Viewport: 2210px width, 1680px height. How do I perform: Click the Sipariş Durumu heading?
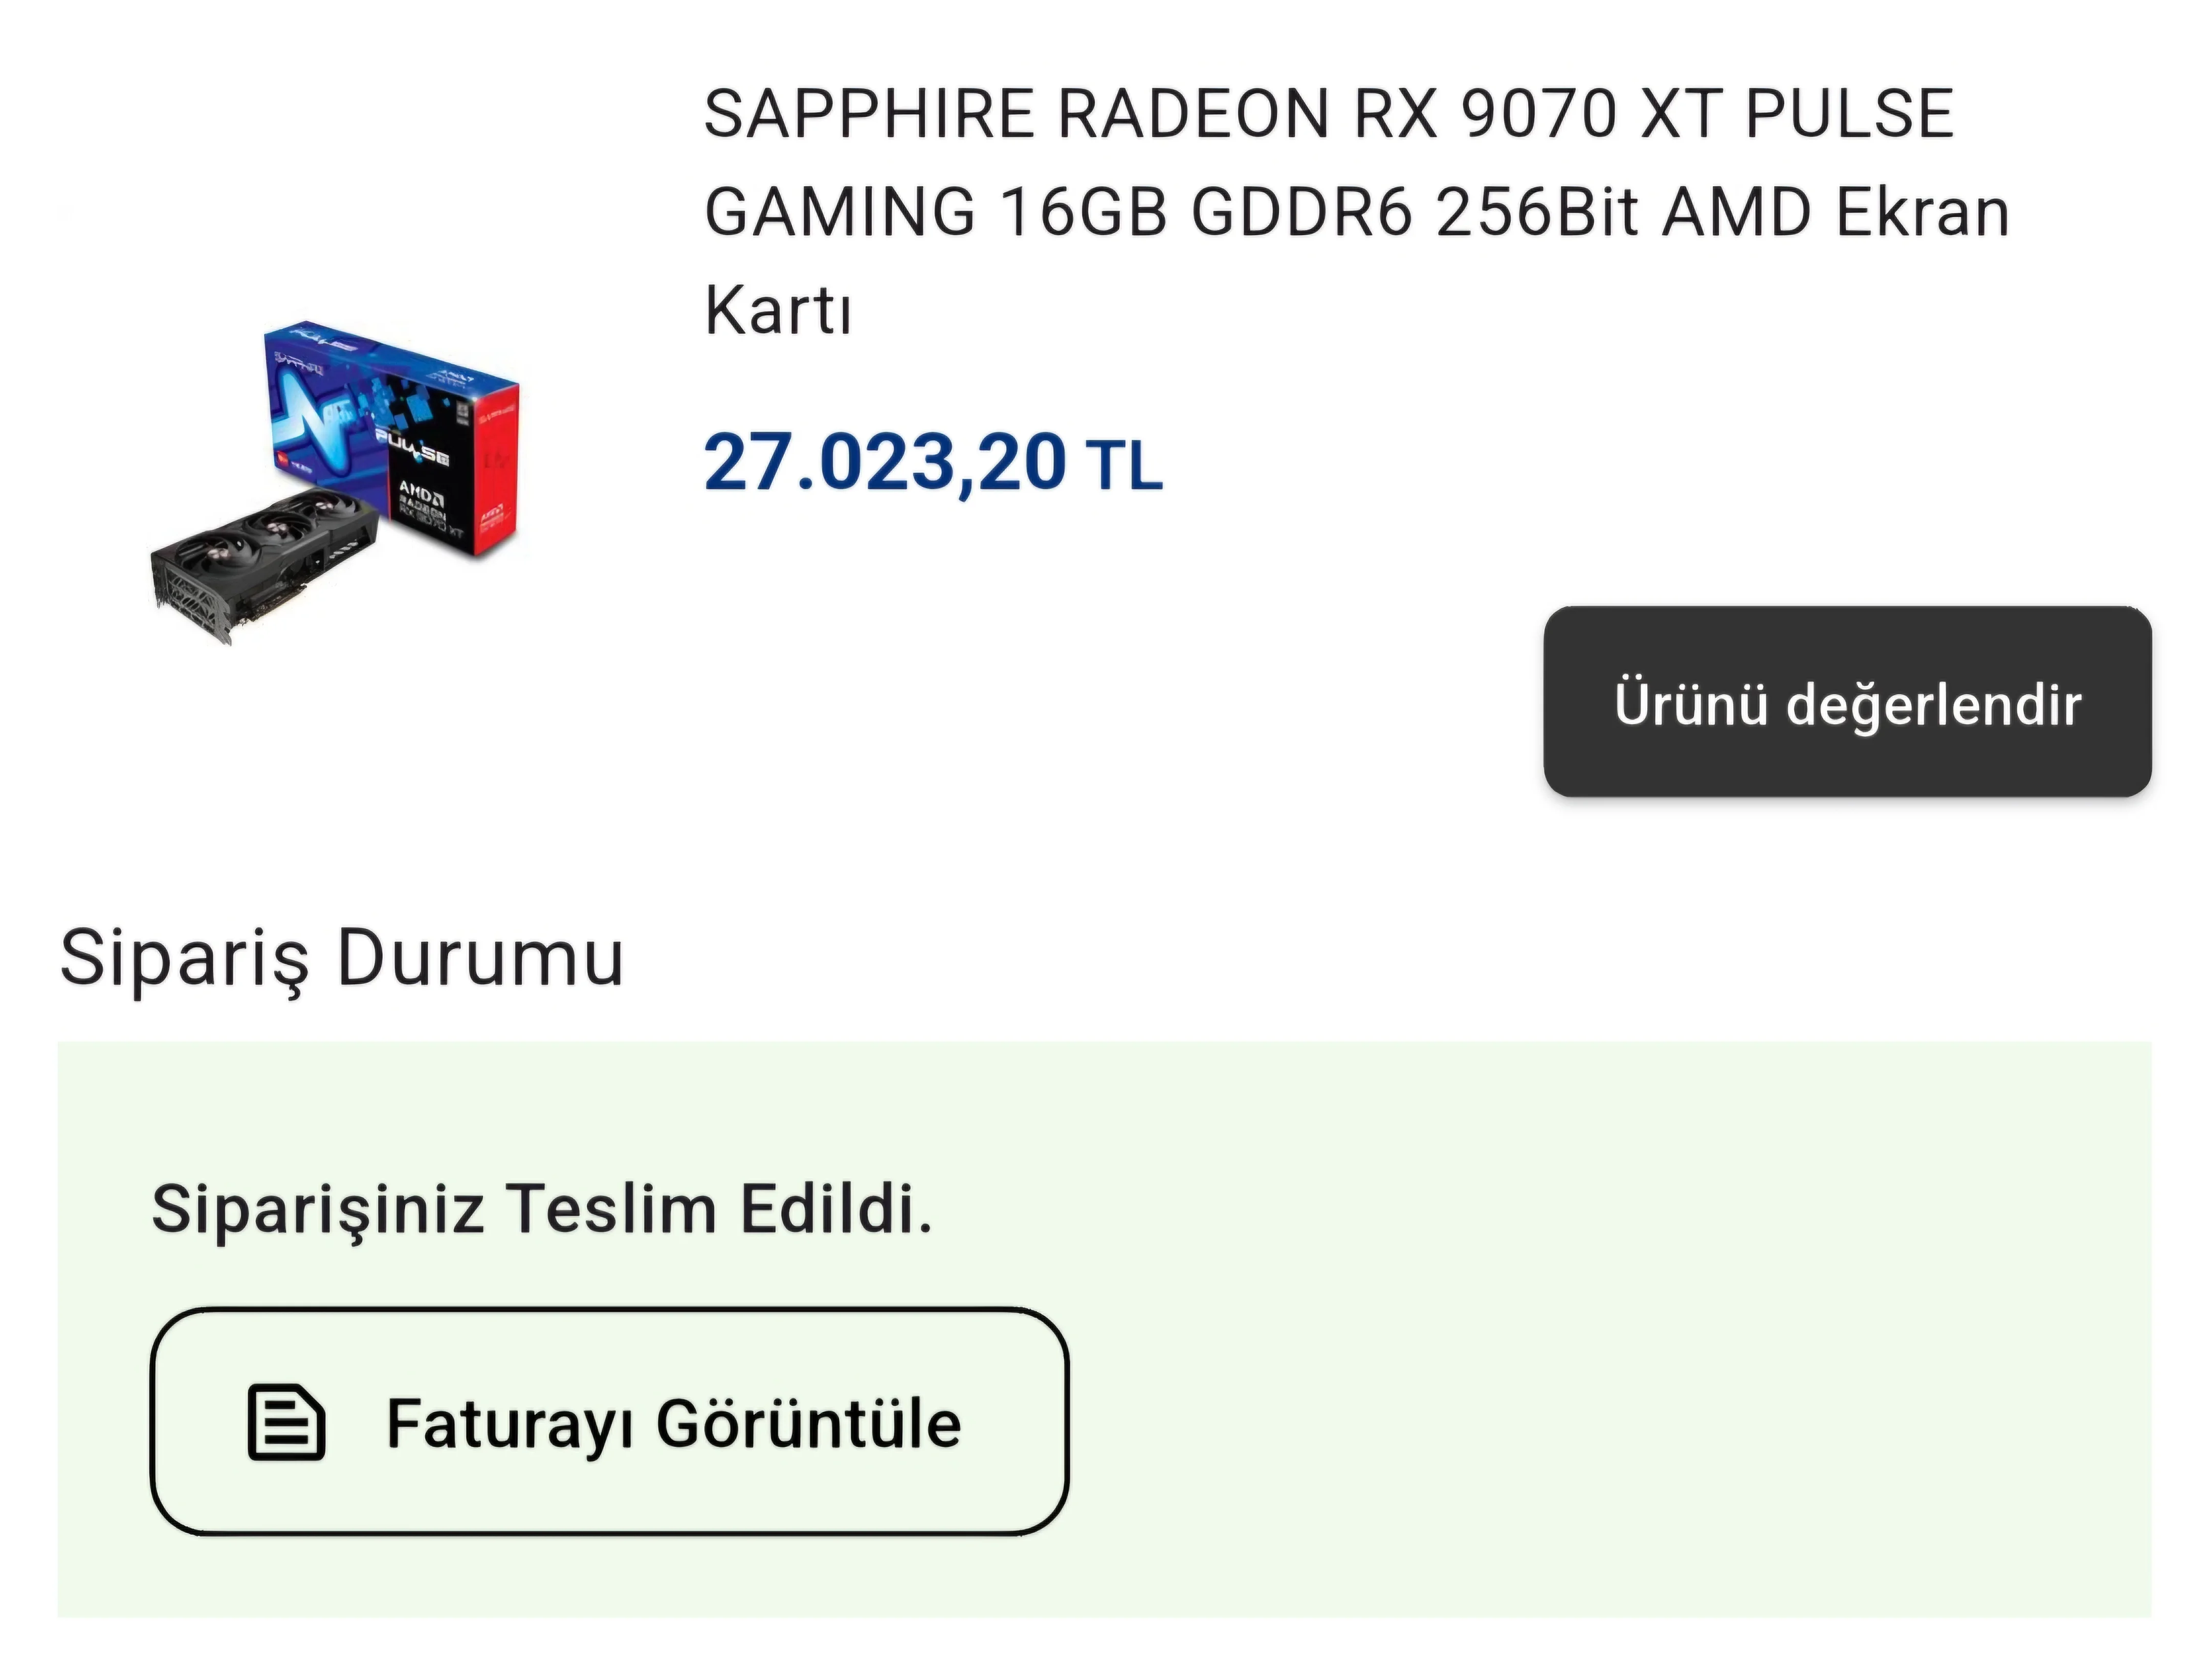(342, 957)
